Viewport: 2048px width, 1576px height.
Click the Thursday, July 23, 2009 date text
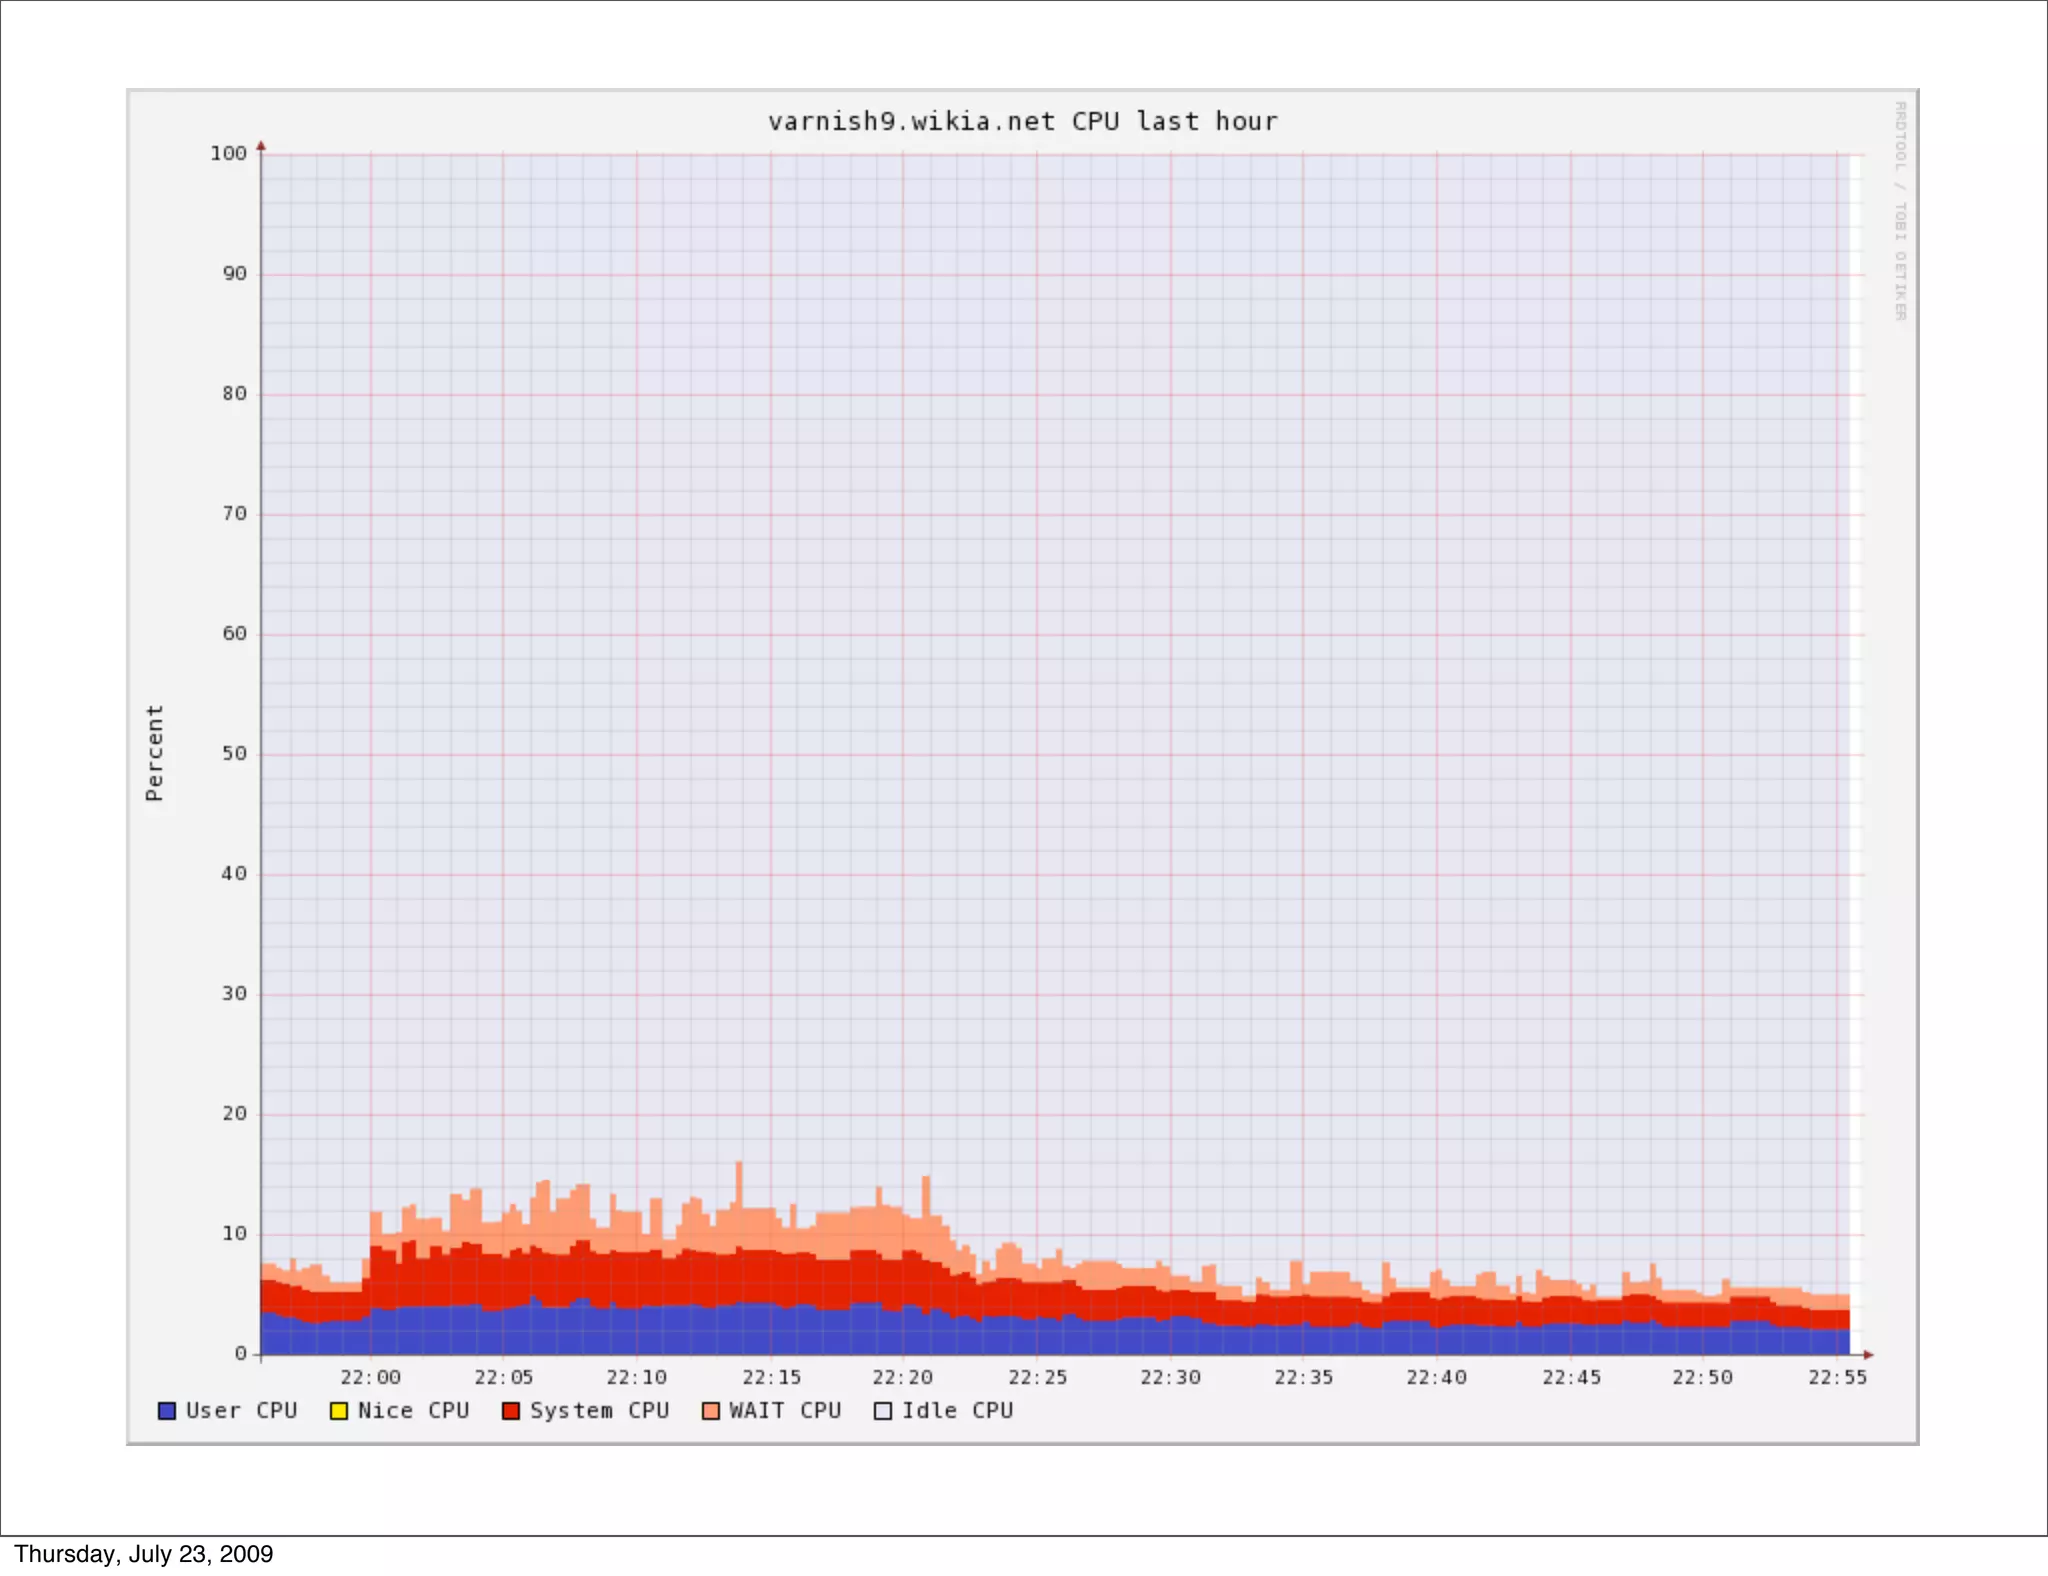point(144,1554)
